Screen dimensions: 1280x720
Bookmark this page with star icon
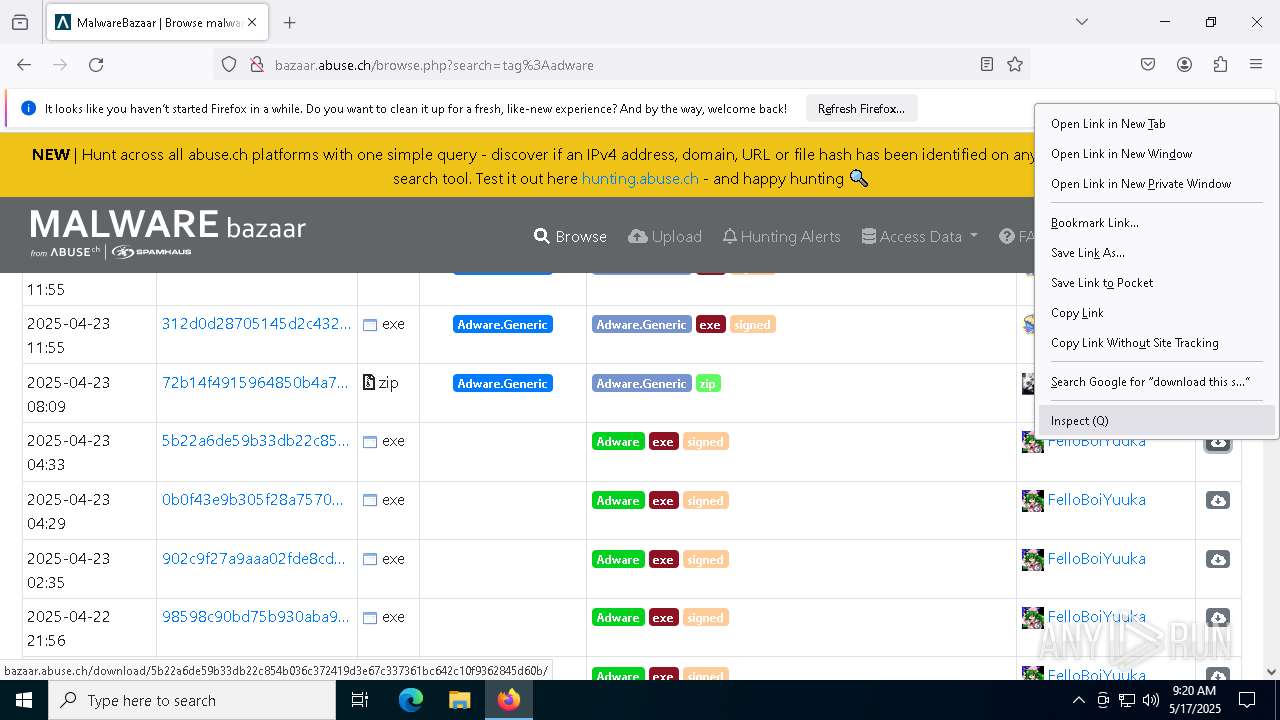tap(1015, 65)
